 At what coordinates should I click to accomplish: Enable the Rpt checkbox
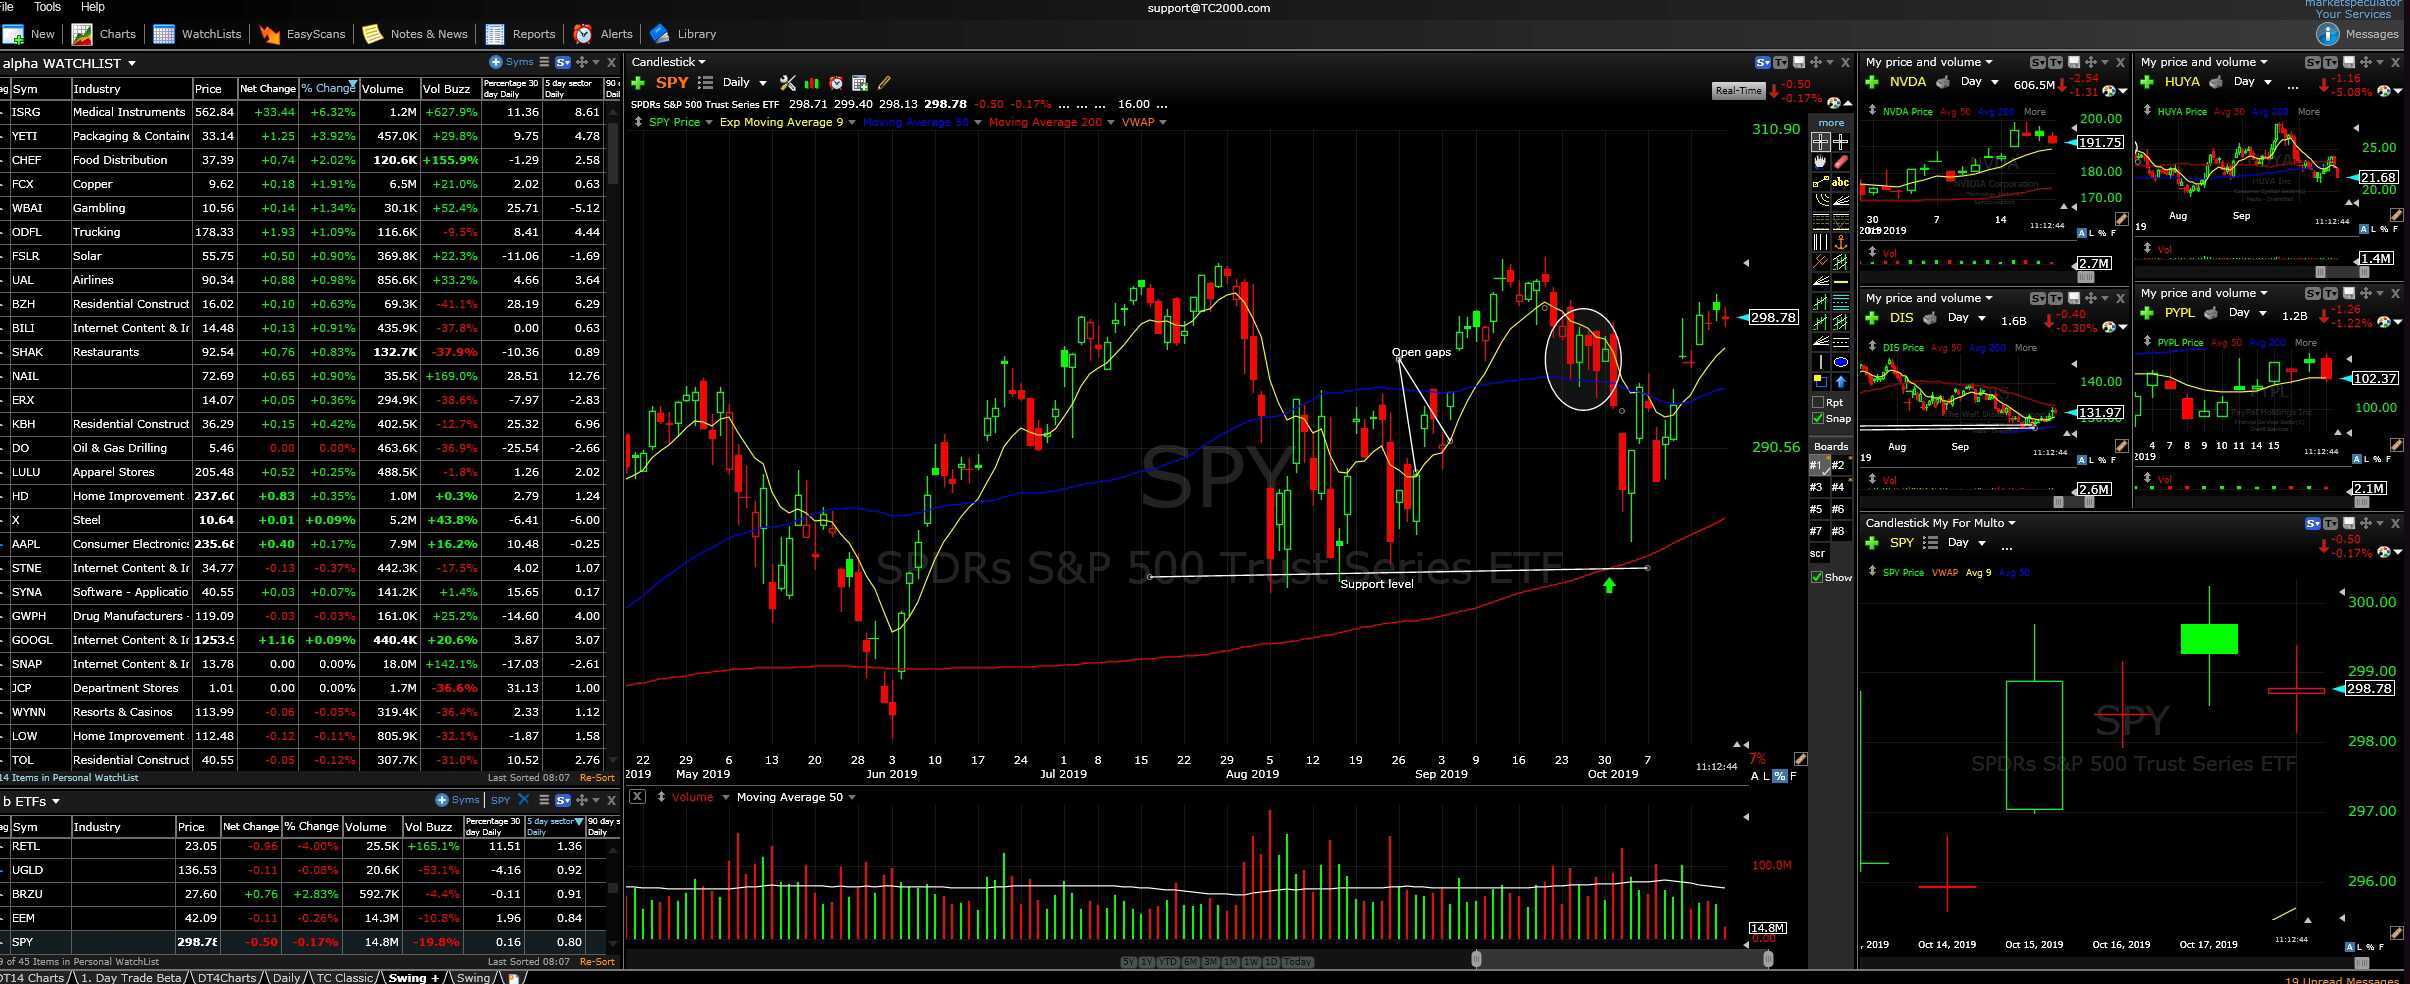(x=1818, y=402)
